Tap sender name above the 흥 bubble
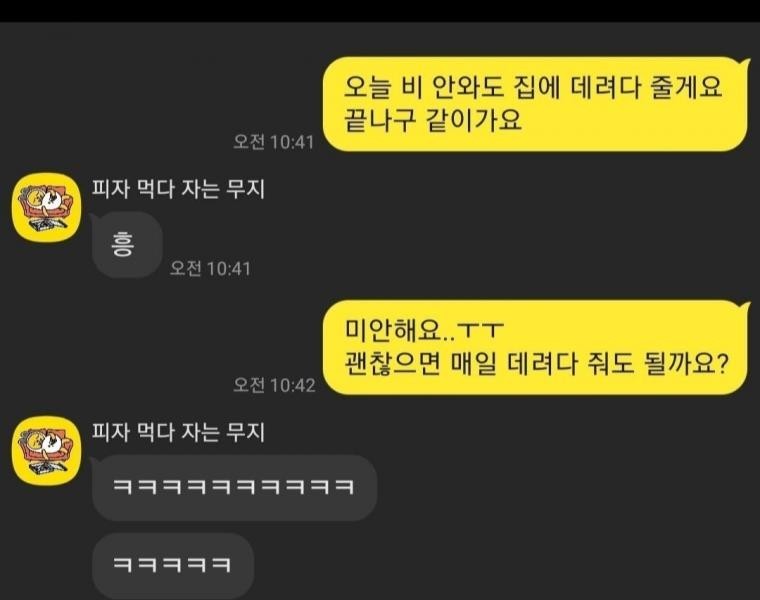Viewport: 760px width, 600px height. pos(178,189)
